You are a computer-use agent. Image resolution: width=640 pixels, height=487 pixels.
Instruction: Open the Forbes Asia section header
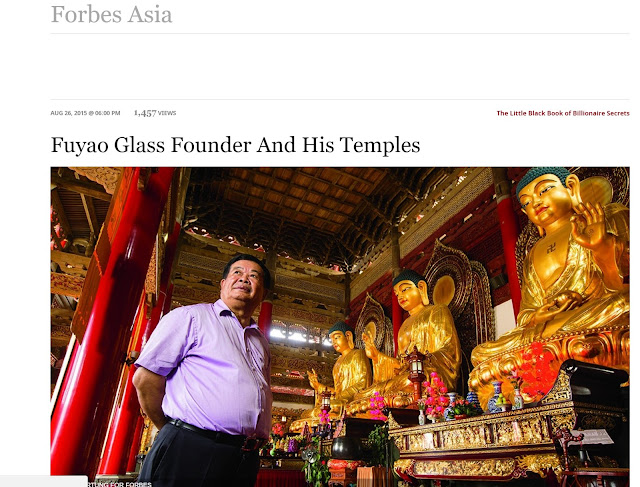(111, 14)
